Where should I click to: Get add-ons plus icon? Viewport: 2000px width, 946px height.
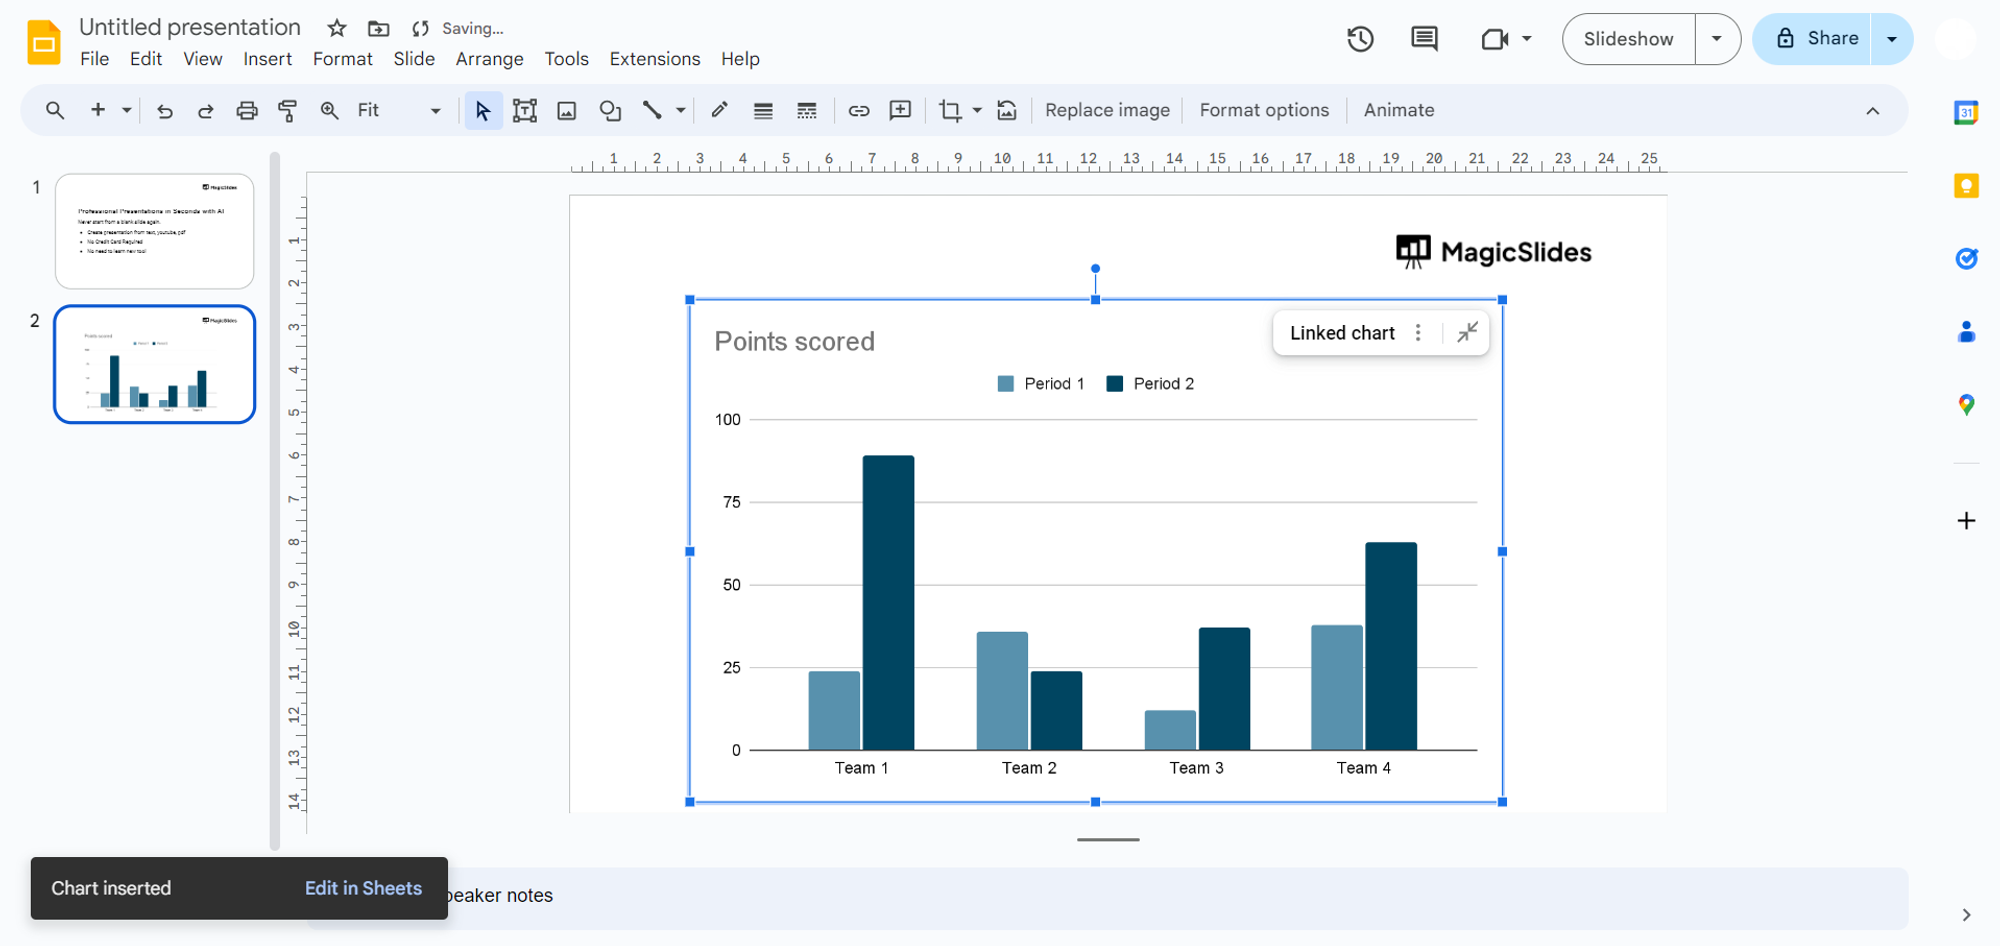pyautogui.click(x=1966, y=521)
